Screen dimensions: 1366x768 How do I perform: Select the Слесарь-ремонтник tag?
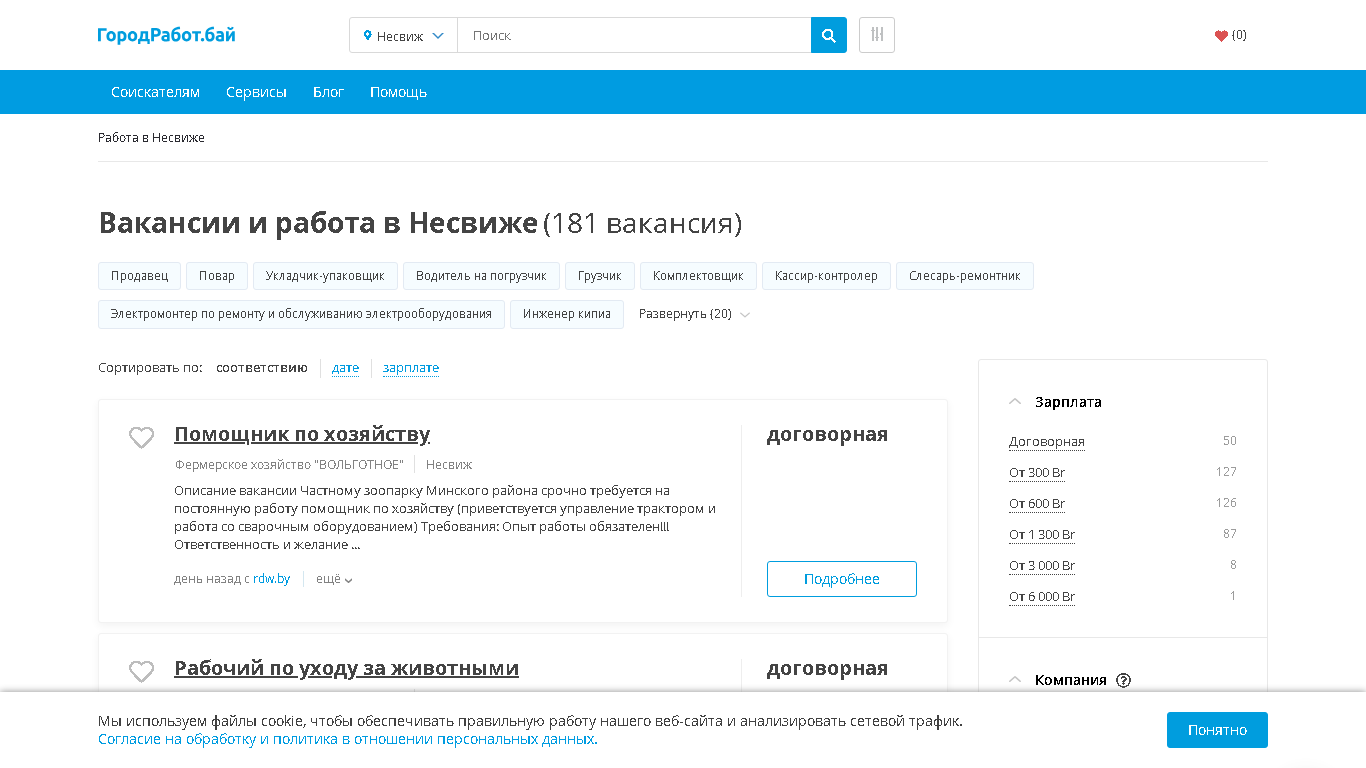click(965, 276)
